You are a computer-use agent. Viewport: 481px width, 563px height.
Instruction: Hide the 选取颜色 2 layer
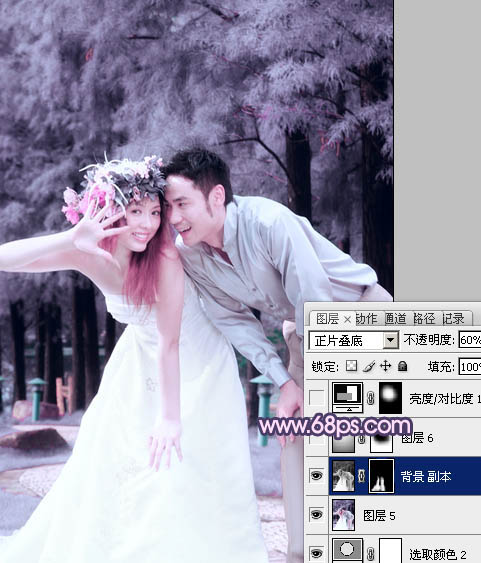click(316, 553)
